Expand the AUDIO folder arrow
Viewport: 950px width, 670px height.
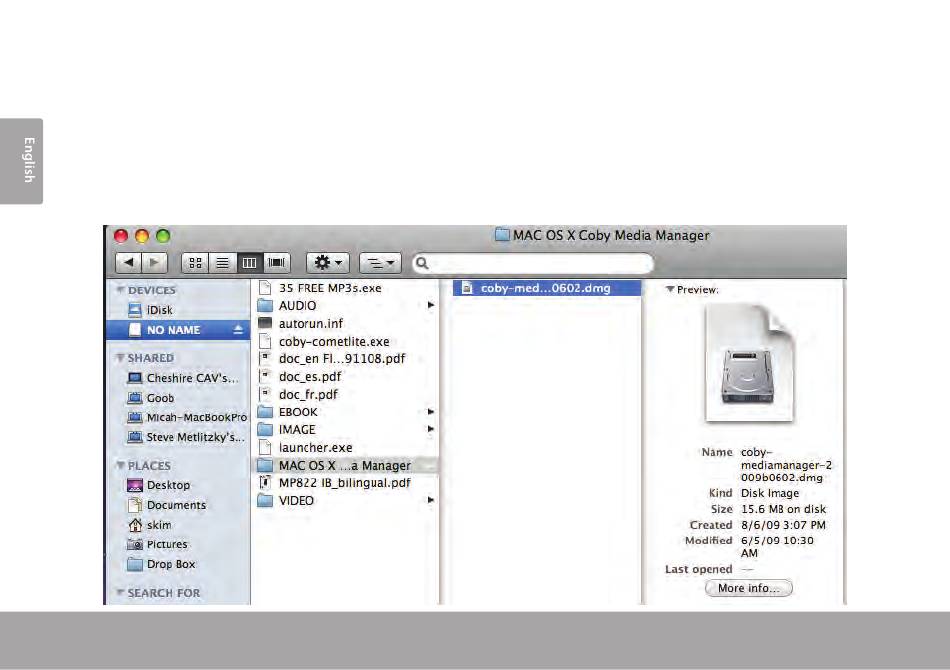coord(431,305)
